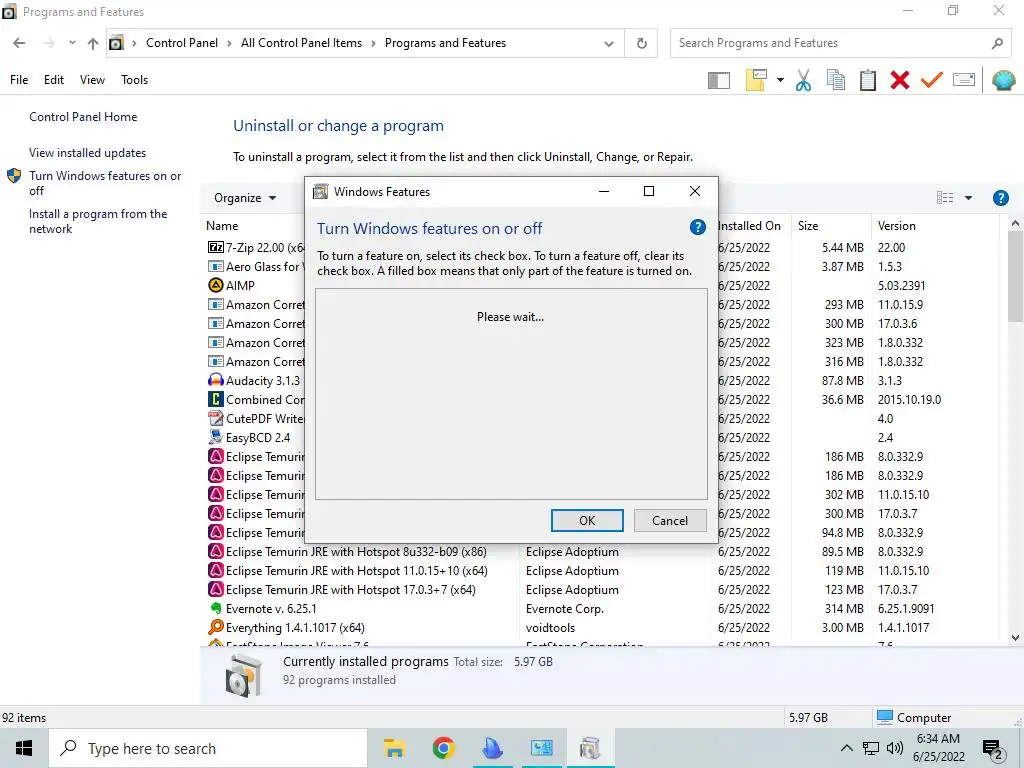Open the Edit menu
Viewport: 1024px width, 768px height.
click(54, 80)
